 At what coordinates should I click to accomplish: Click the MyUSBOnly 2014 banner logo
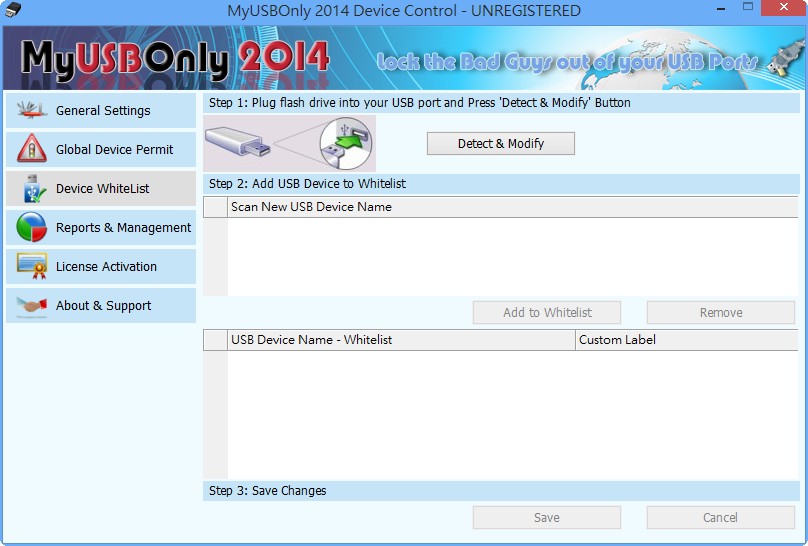click(x=175, y=59)
